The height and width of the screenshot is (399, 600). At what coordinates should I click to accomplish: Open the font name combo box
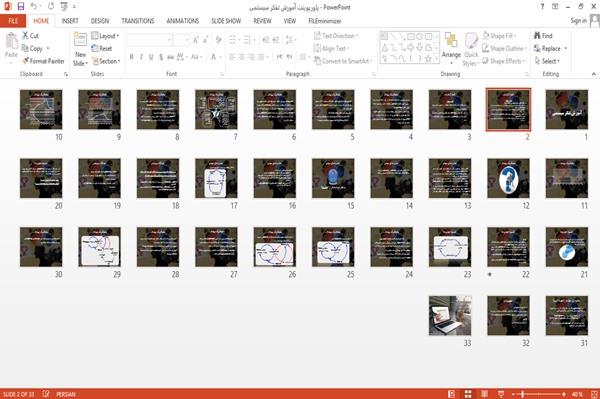[x=150, y=40]
